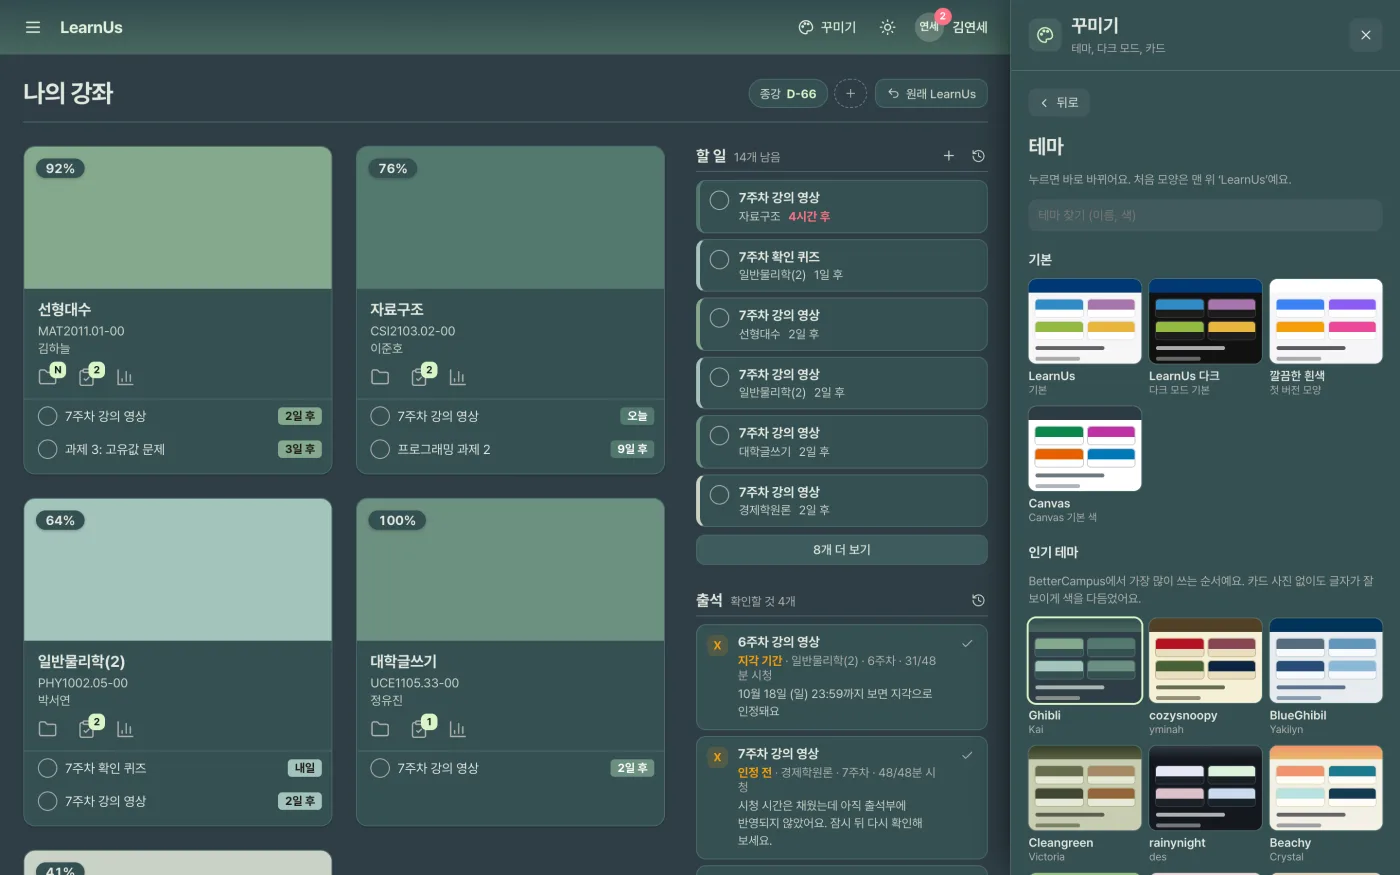Check the 7주차 확인 퀴즈 circle in 일반물리학(2) card

(x=47, y=768)
